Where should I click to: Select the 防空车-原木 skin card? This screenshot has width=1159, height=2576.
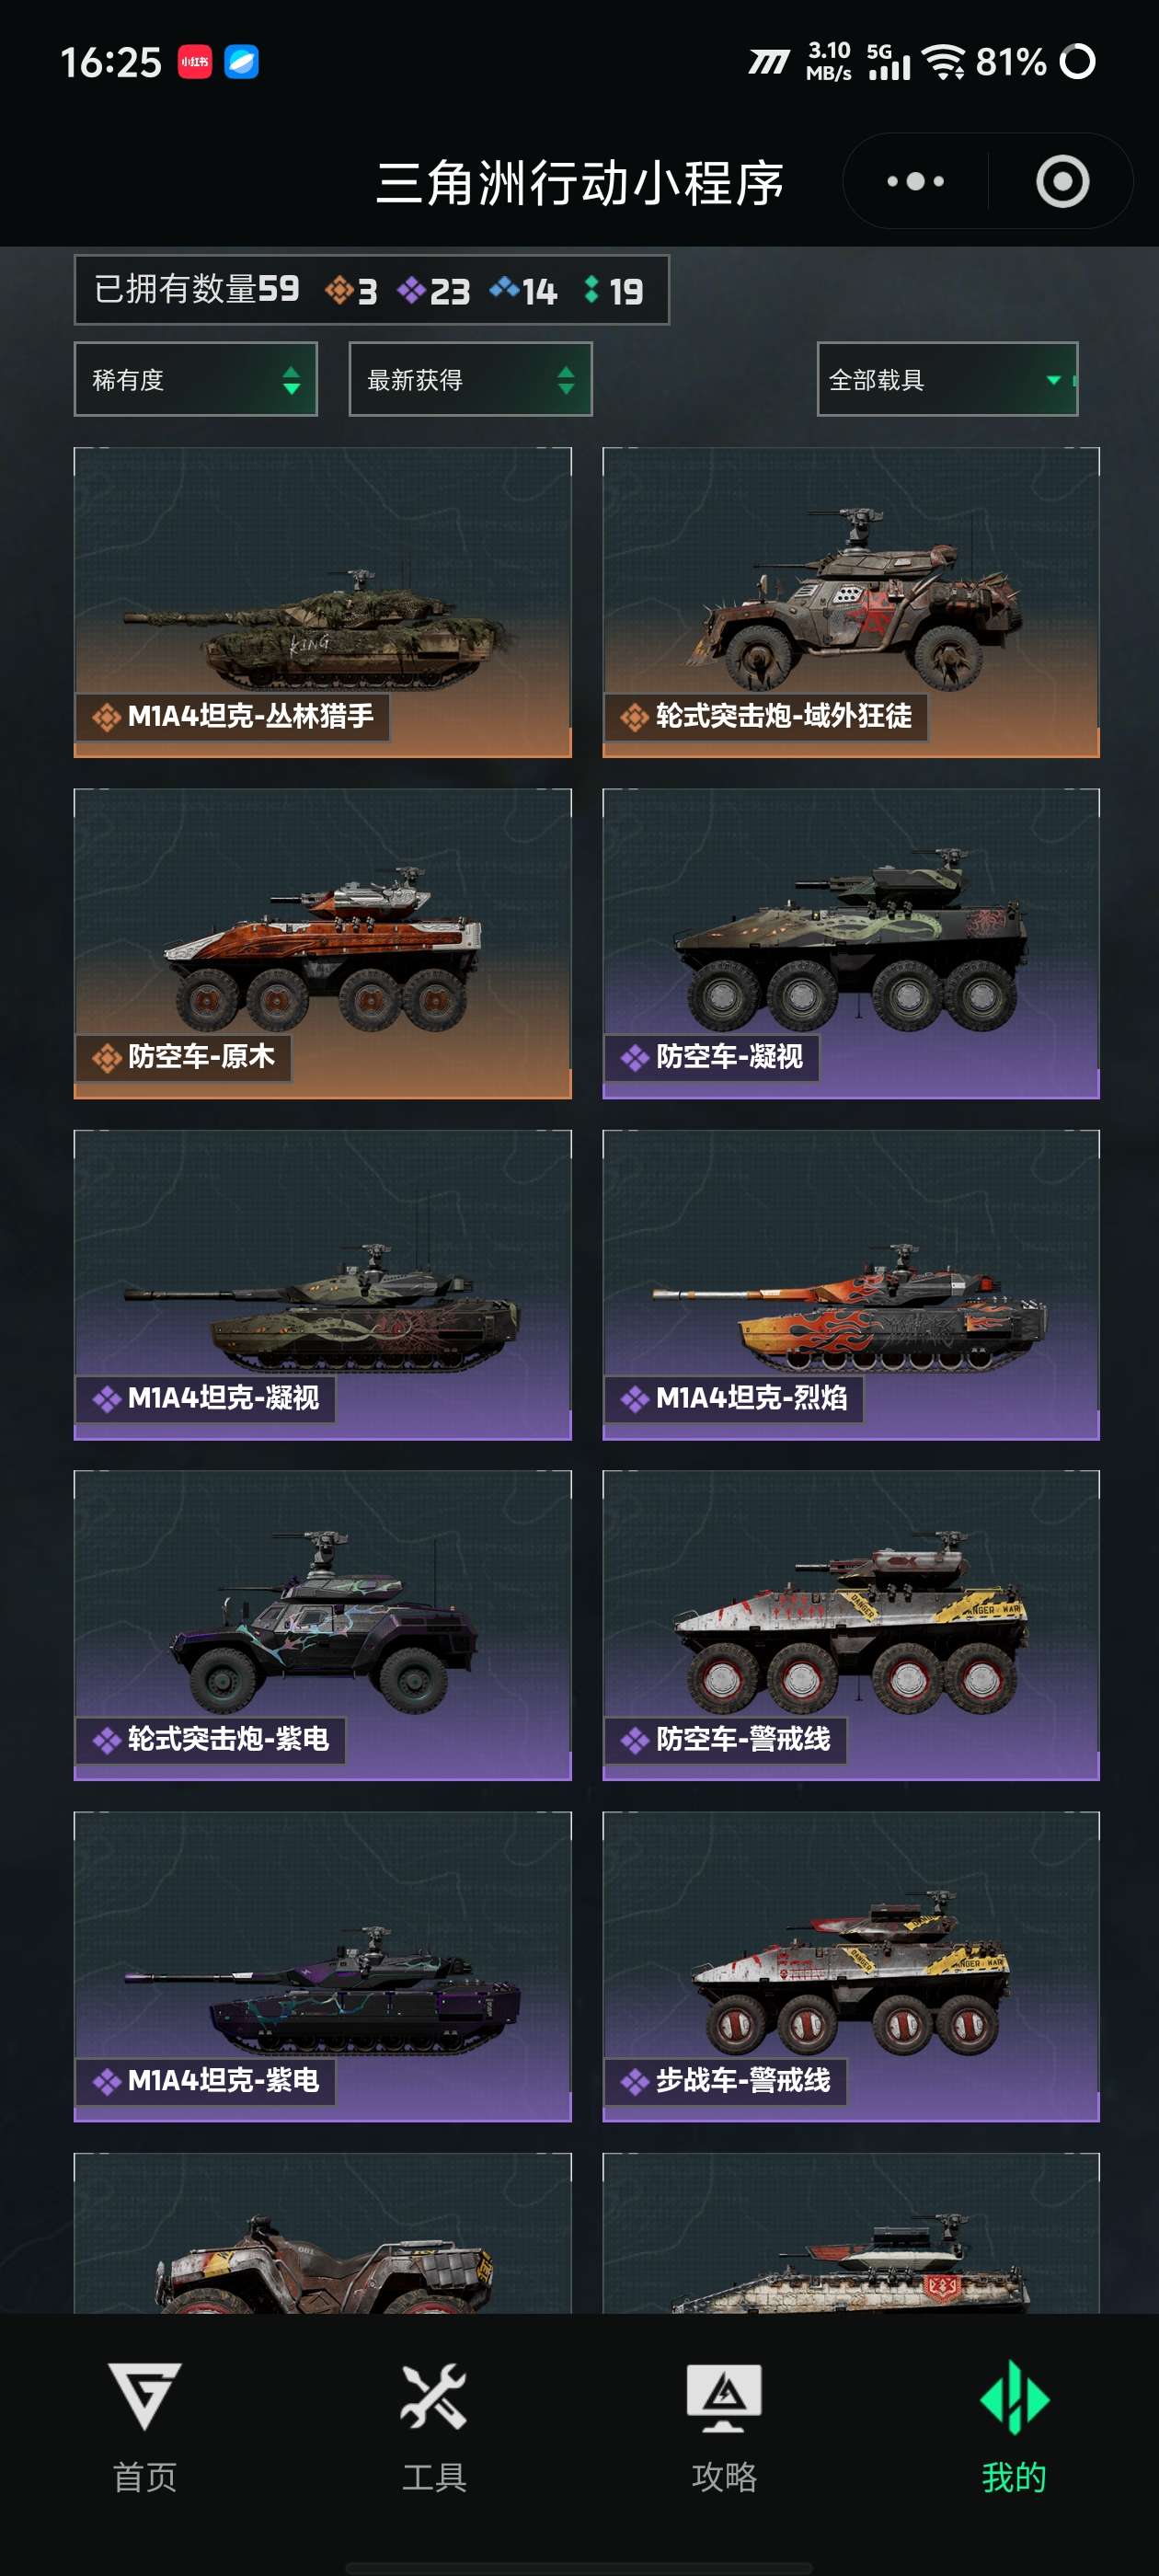[x=323, y=943]
